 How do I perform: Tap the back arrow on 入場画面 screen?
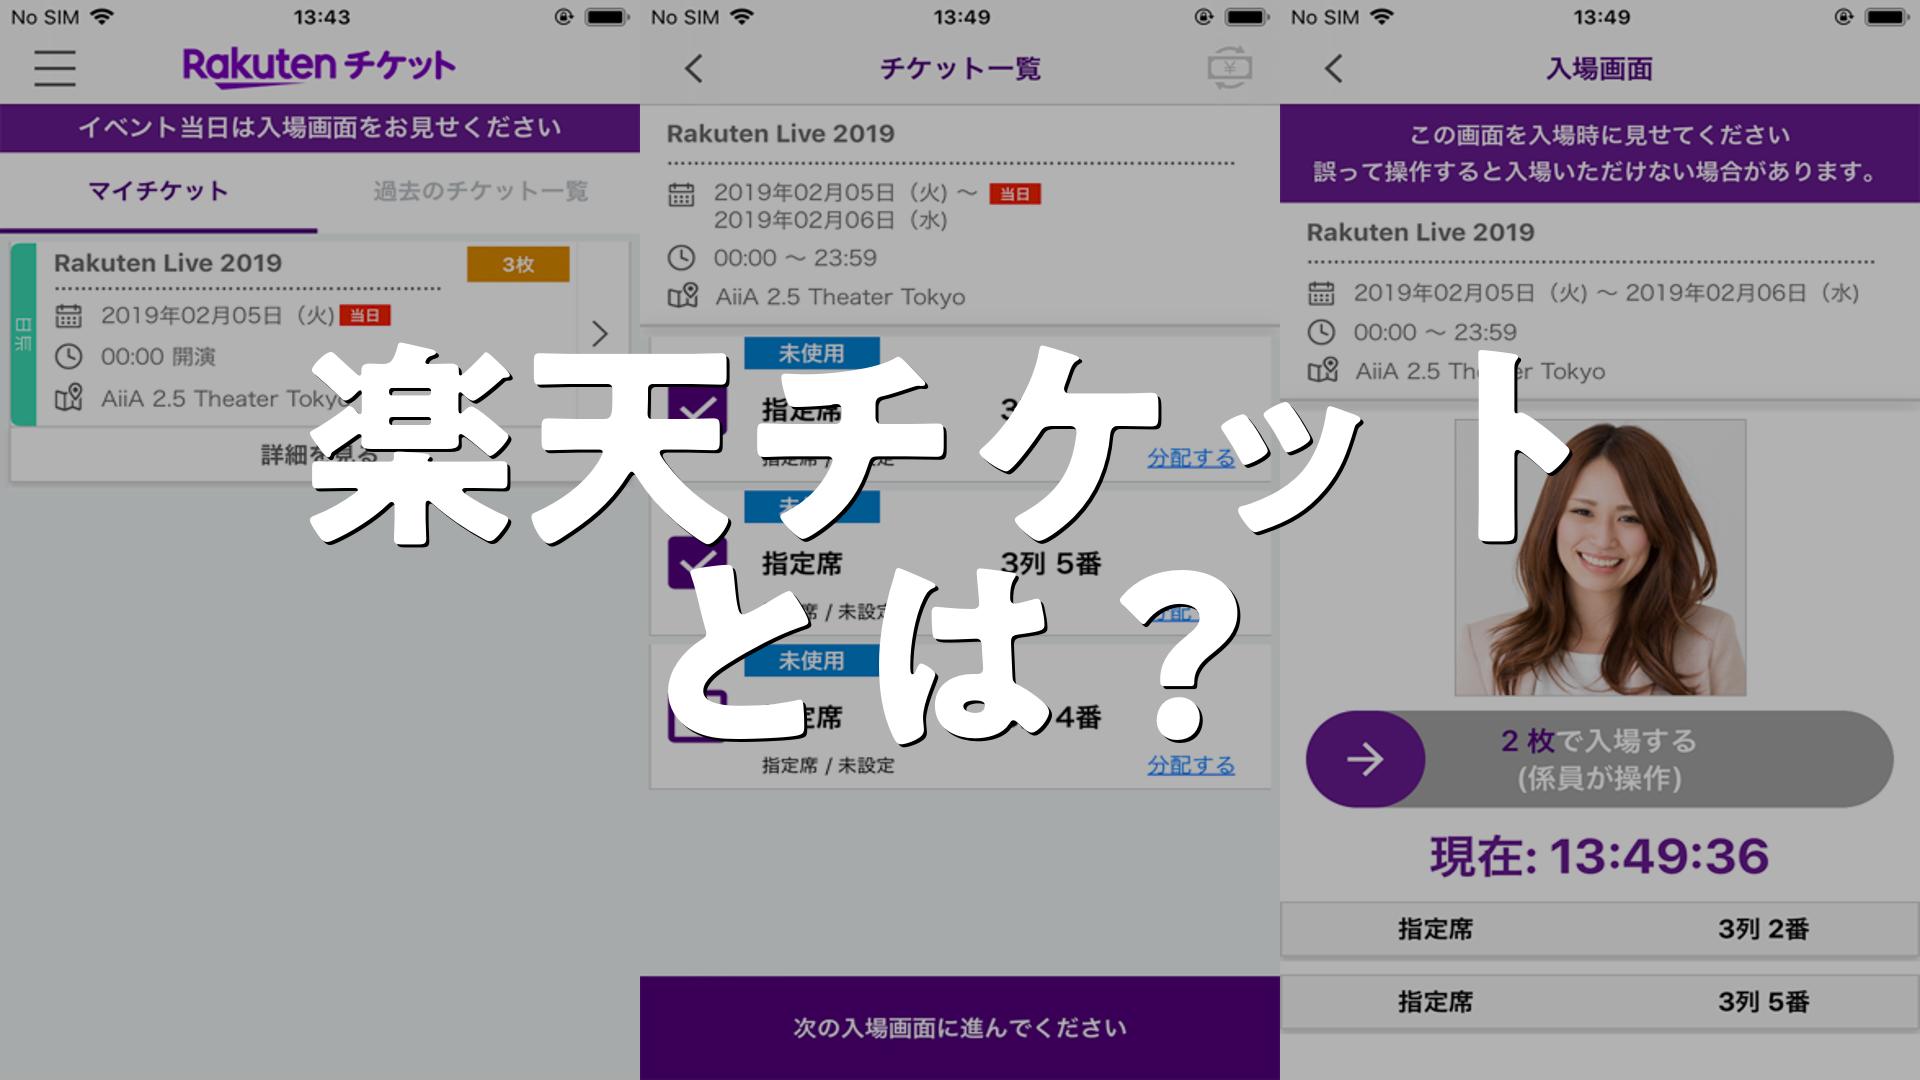(1333, 68)
